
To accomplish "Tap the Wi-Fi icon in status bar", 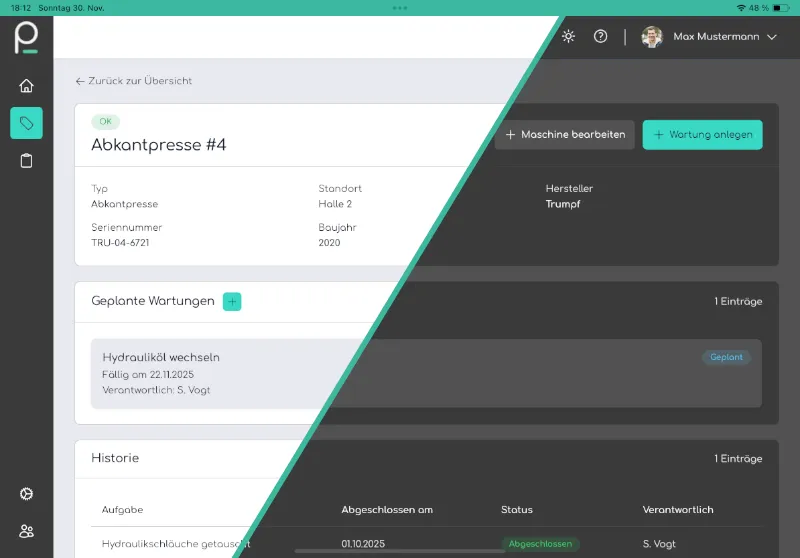I will [741, 8].
